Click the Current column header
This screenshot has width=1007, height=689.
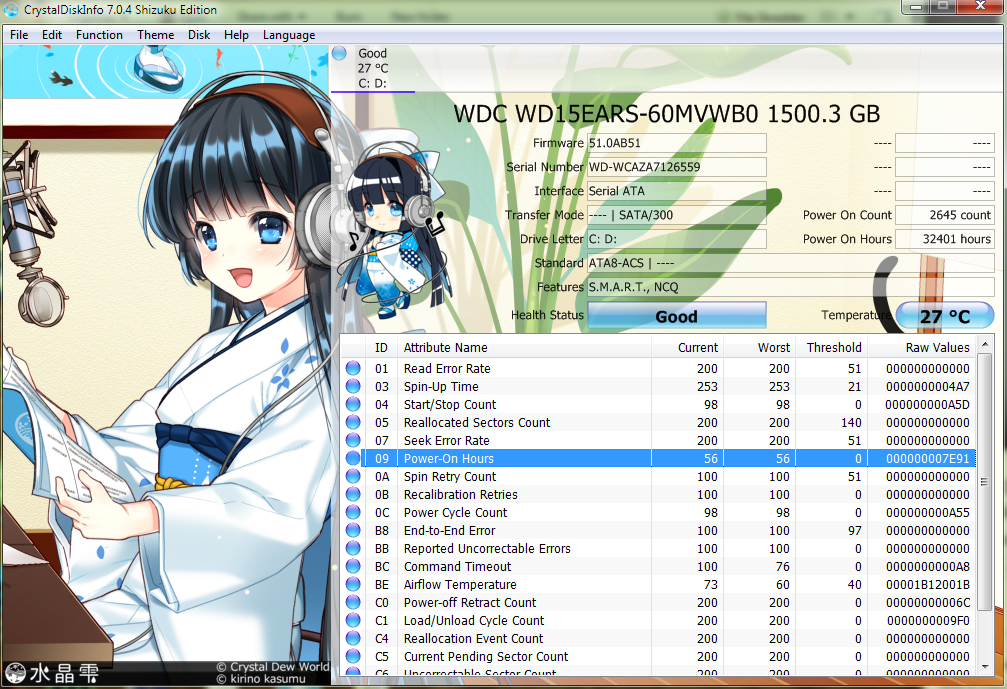(x=687, y=347)
